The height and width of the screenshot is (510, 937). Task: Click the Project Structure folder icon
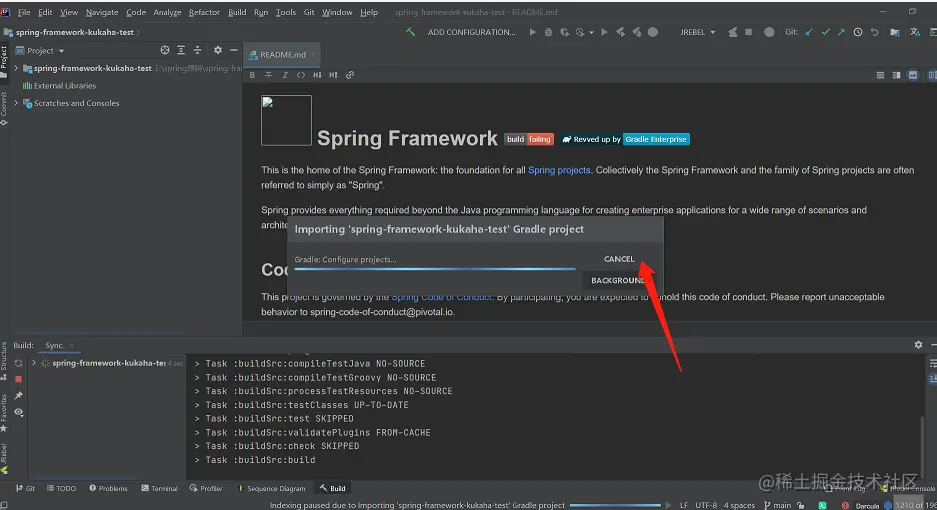[895, 32]
